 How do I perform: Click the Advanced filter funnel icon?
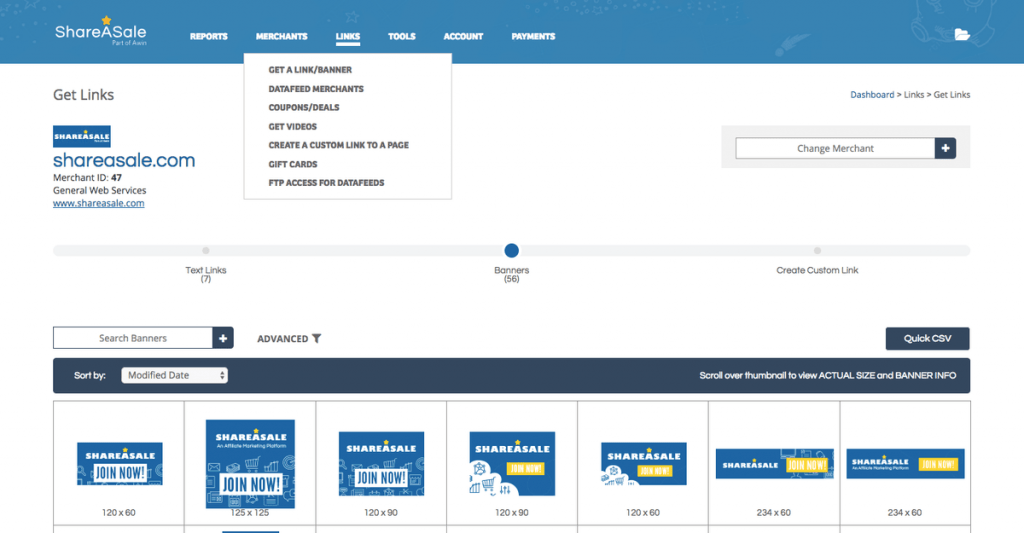(317, 338)
